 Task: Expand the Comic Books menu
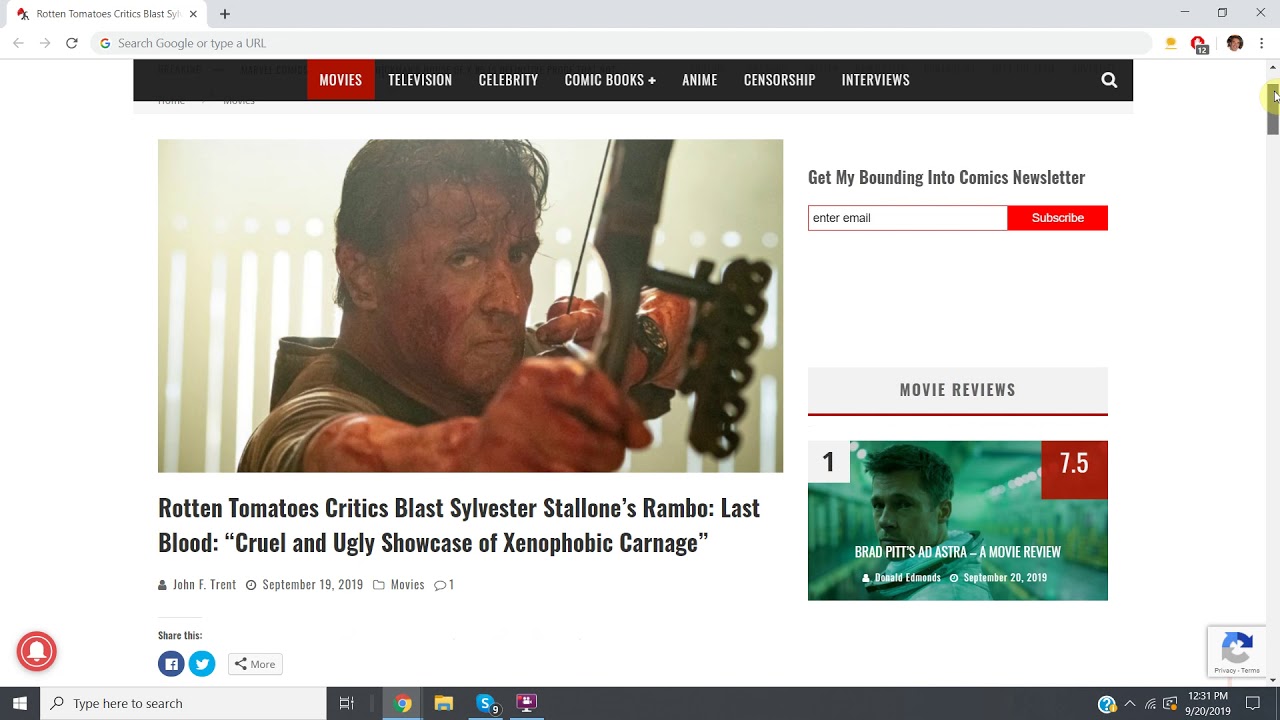click(610, 80)
